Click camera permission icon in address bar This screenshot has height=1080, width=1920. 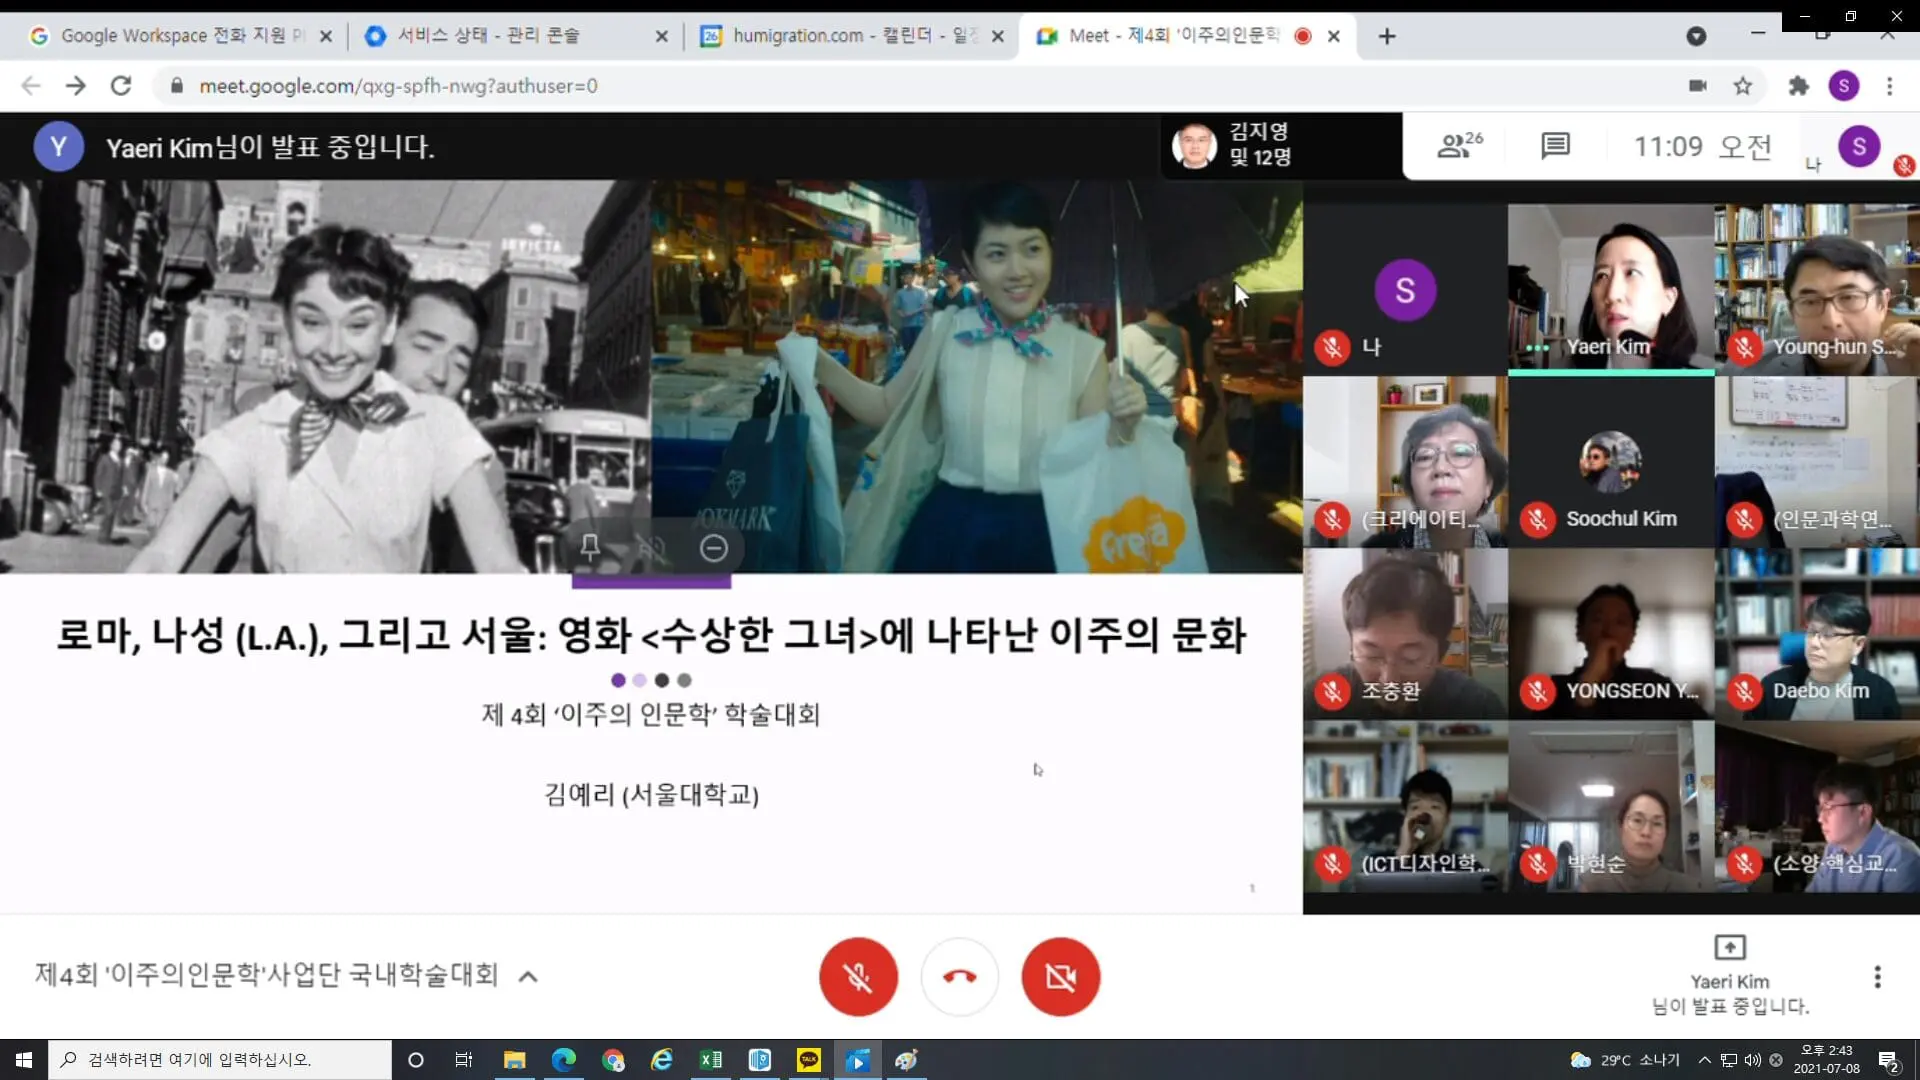tap(1697, 86)
